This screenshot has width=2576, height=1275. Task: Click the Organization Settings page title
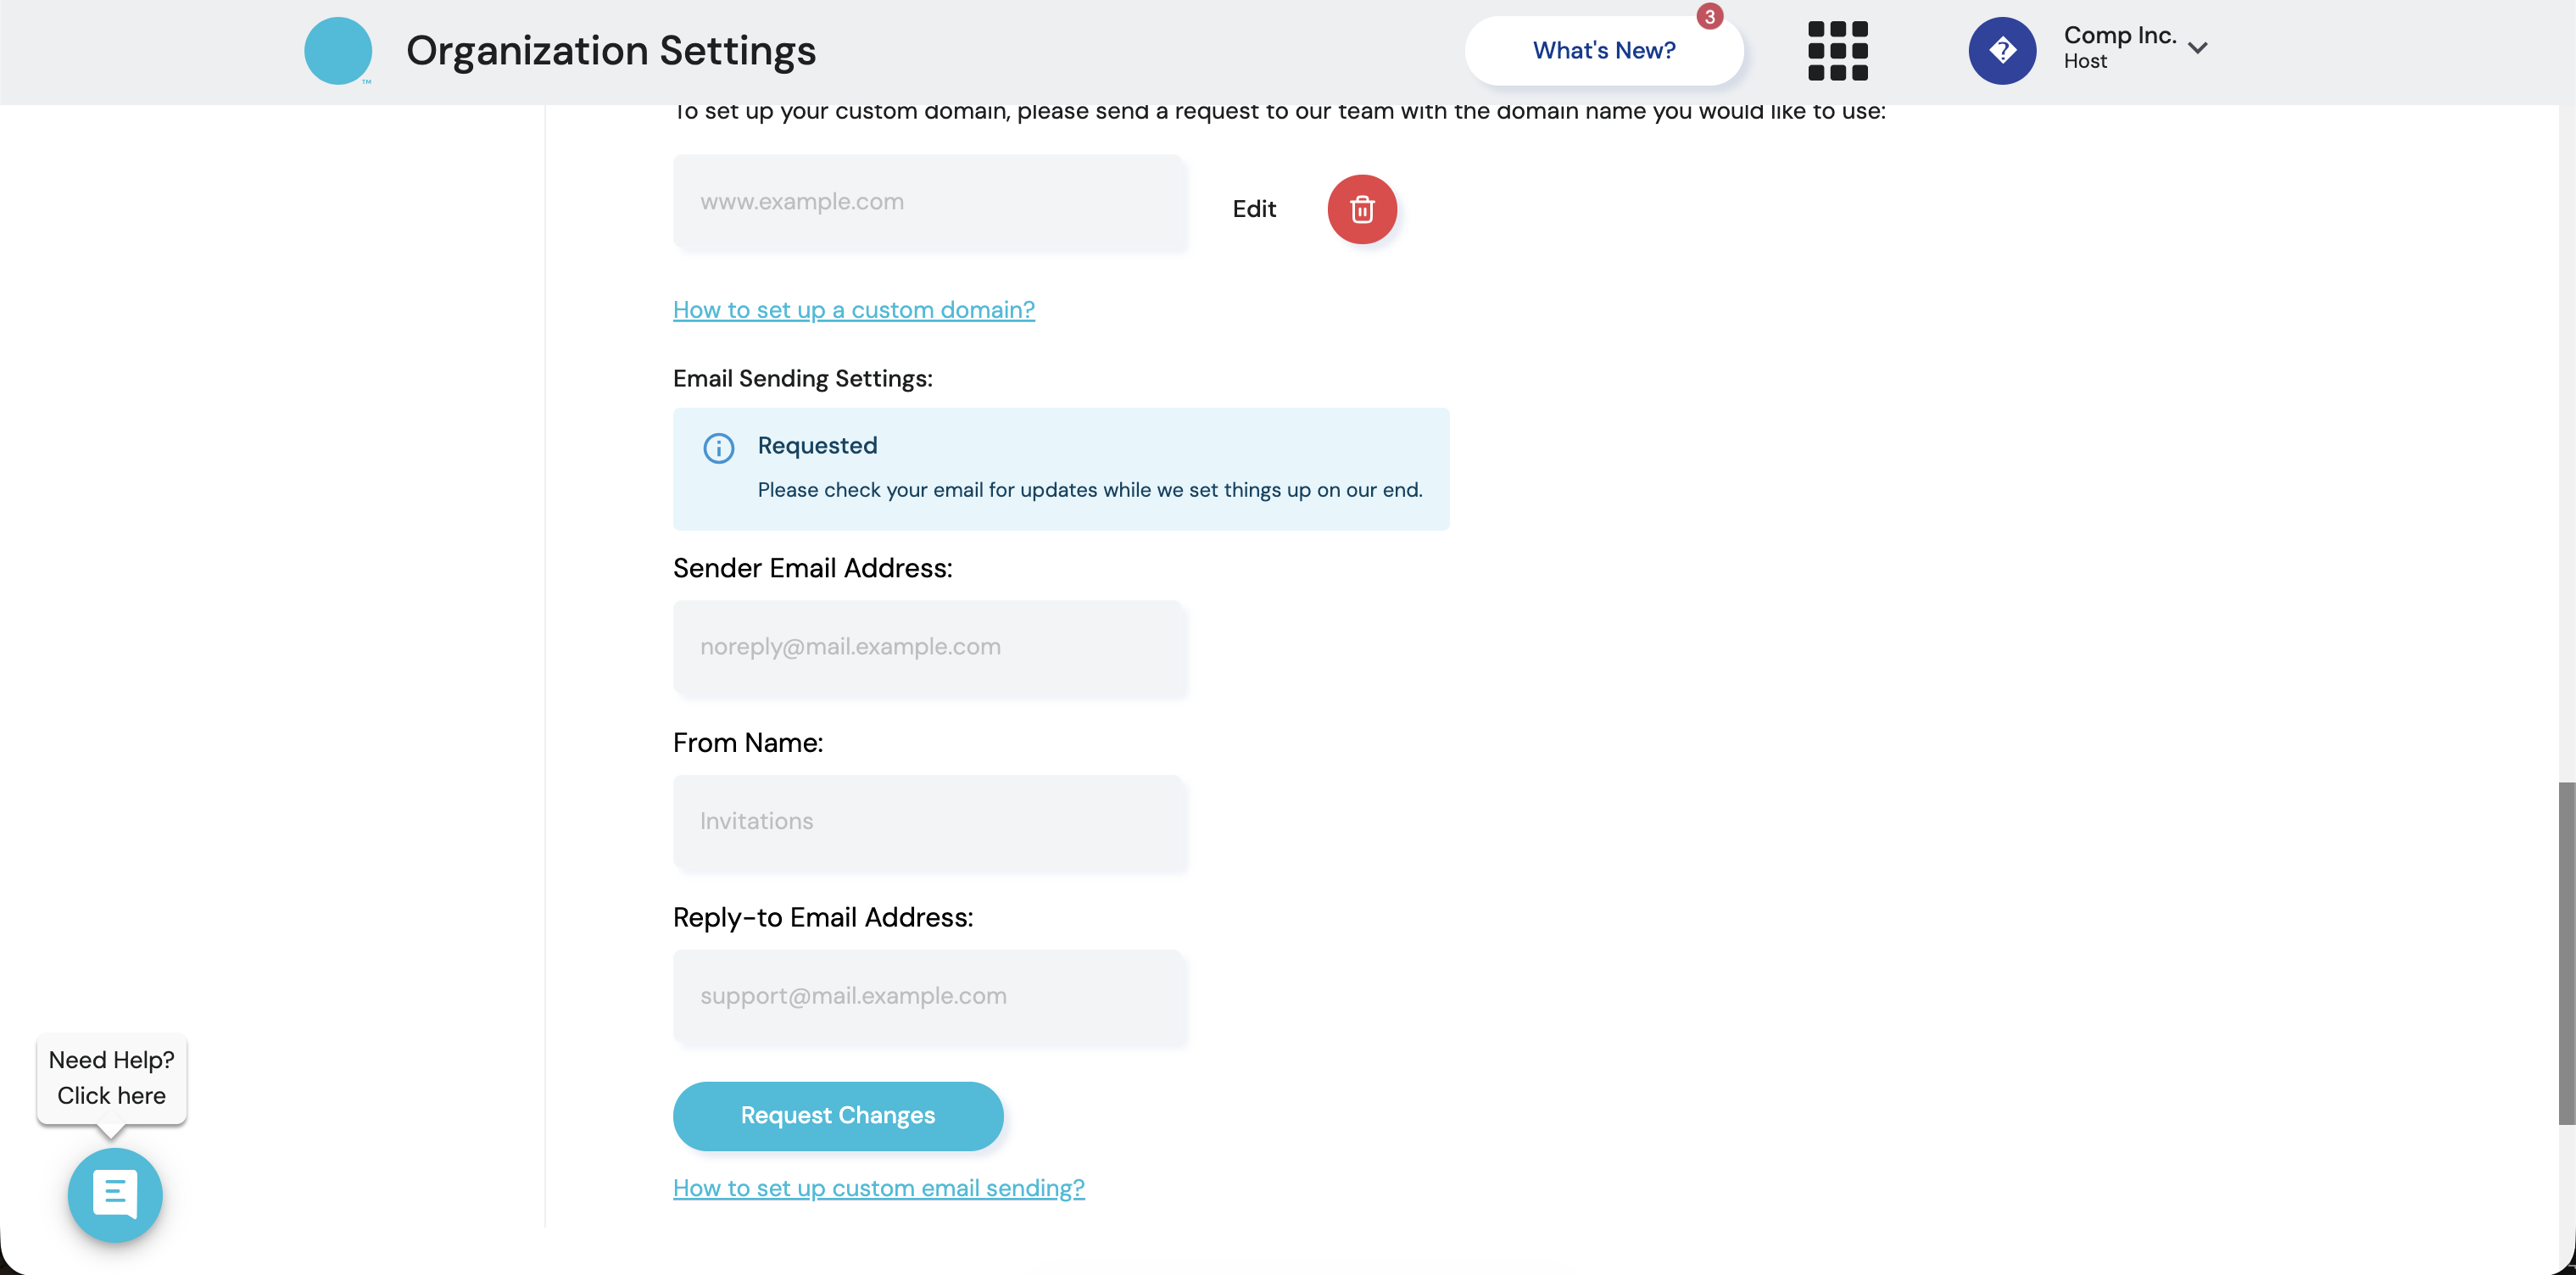point(610,51)
